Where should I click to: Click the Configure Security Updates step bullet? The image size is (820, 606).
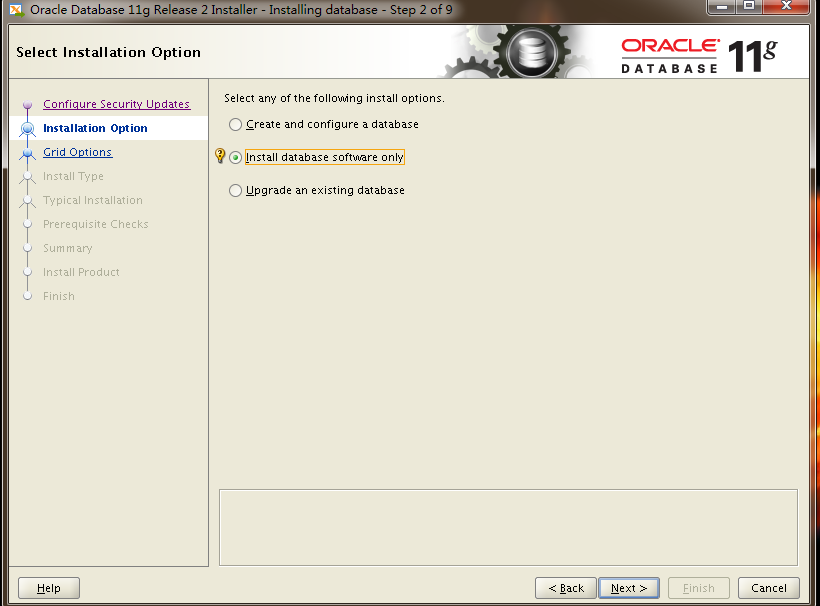click(x=28, y=105)
